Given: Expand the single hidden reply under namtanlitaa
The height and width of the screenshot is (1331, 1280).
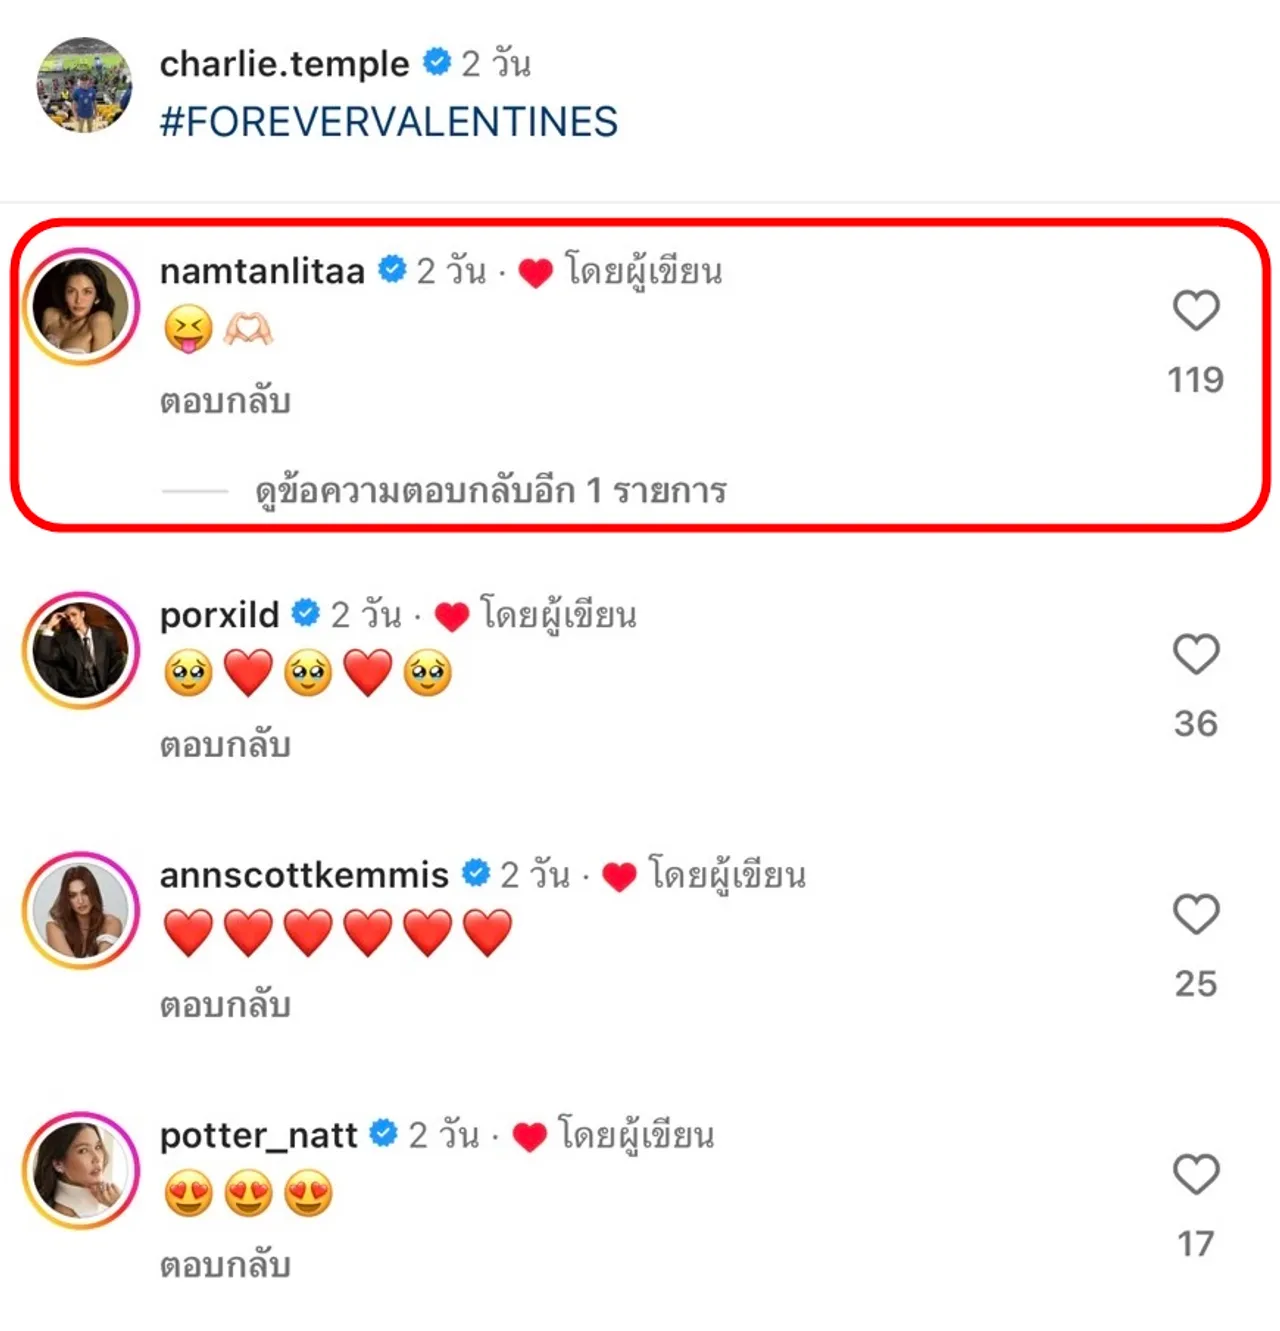Looking at the screenshot, I should pos(490,491).
